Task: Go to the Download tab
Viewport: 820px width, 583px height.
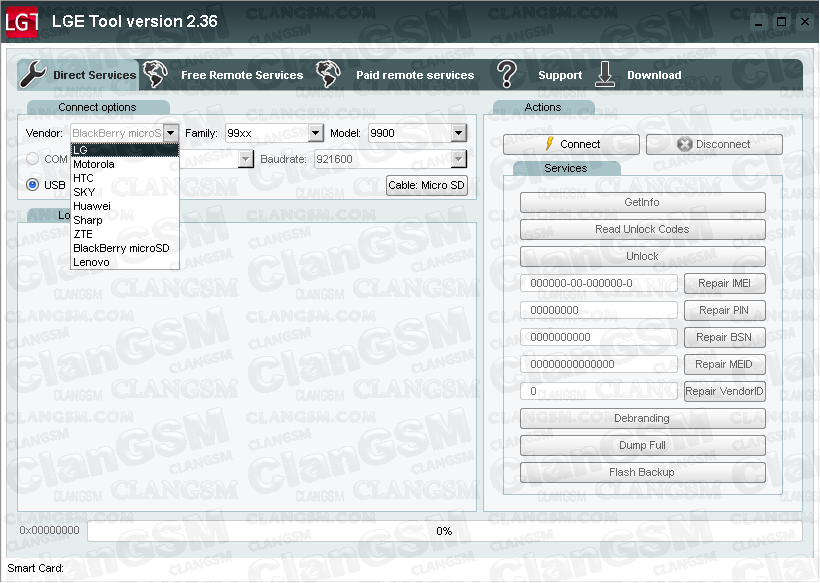Action: pyautogui.click(x=639, y=75)
